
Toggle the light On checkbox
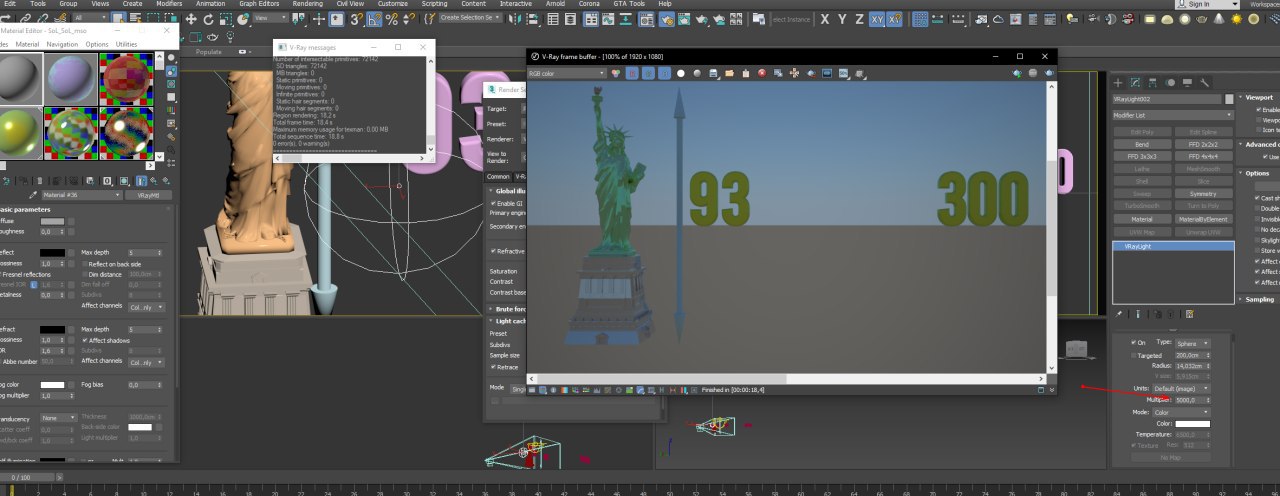tap(1133, 342)
